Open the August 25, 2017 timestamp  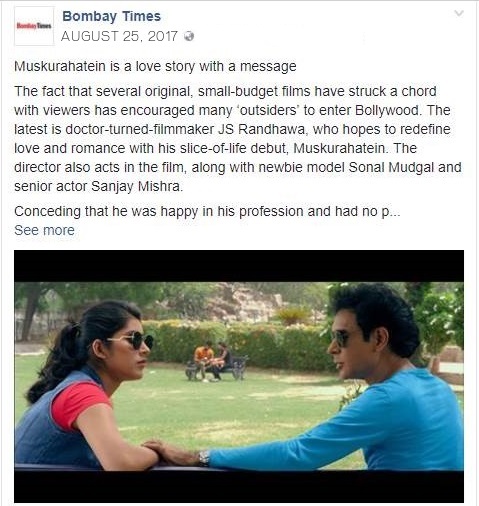119,36
